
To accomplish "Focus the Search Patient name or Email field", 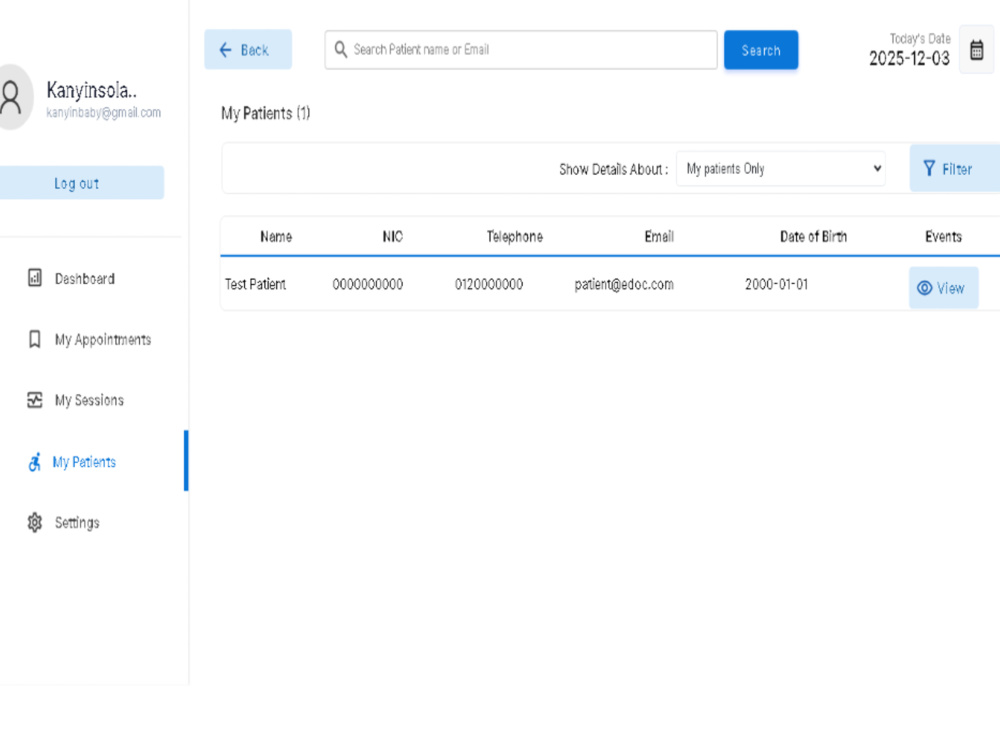I will pyautogui.click(x=521, y=50).
